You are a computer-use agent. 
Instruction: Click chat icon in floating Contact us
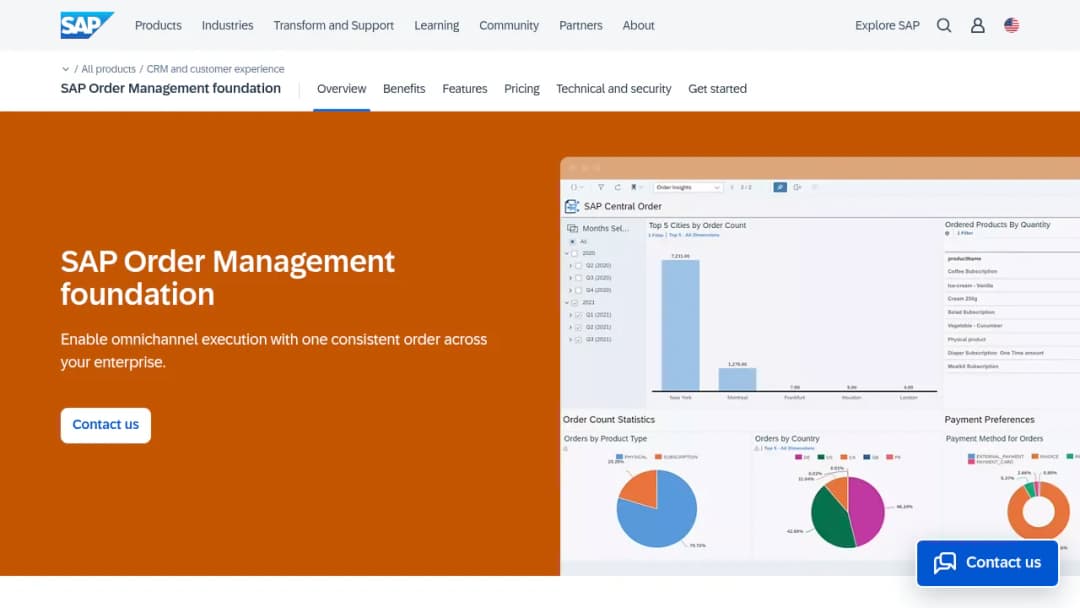pyautogui.click(x=945, y=563)
